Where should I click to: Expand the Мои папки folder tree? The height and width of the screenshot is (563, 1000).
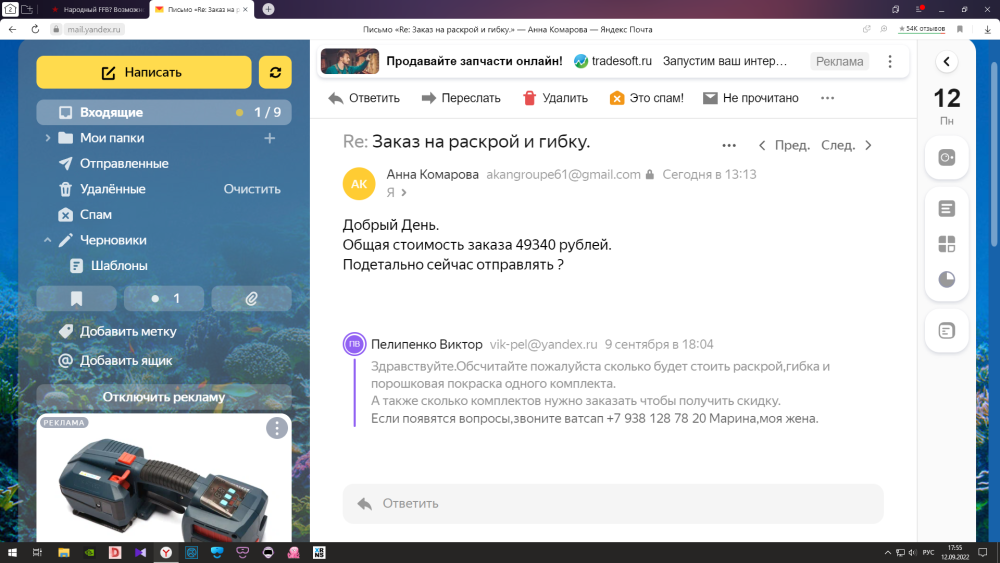coord(47,138)
